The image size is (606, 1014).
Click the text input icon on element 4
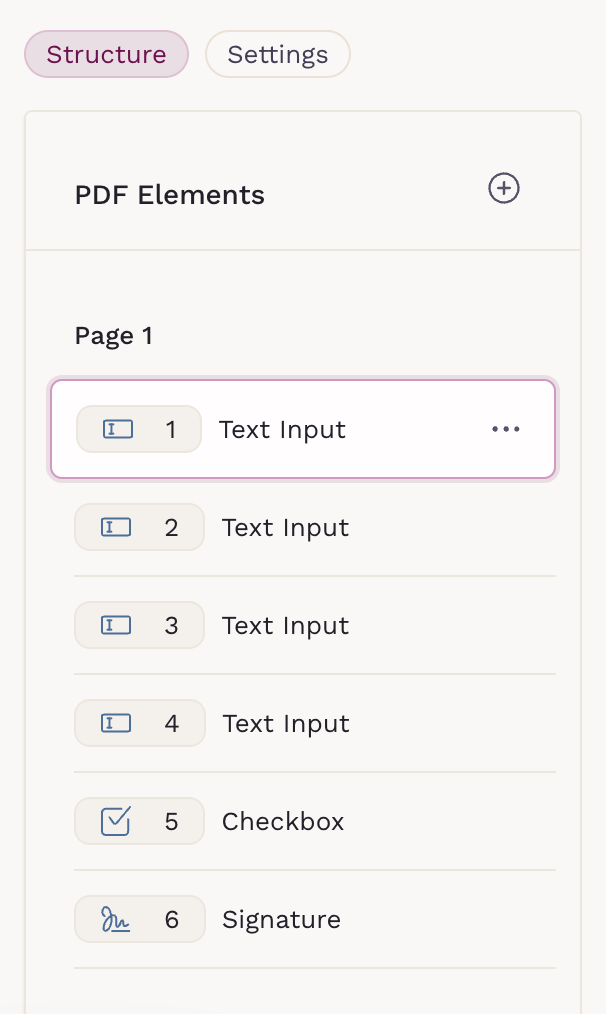pos(117,724)
